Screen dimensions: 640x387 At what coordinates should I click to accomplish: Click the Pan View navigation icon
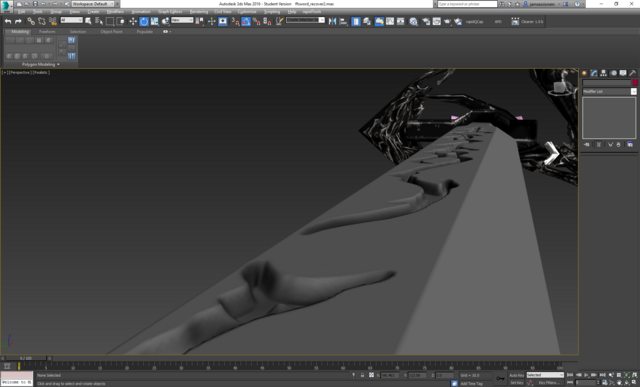point(619,383)
